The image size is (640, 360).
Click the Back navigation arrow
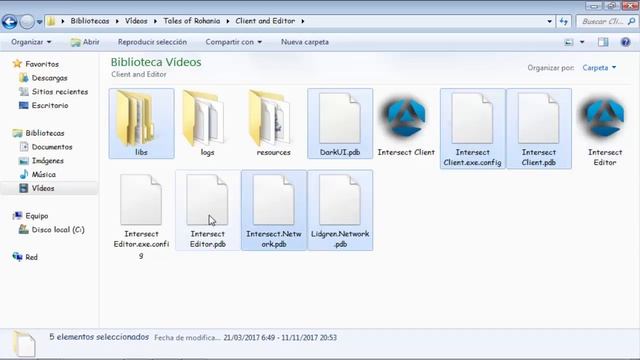coord(10,22)
